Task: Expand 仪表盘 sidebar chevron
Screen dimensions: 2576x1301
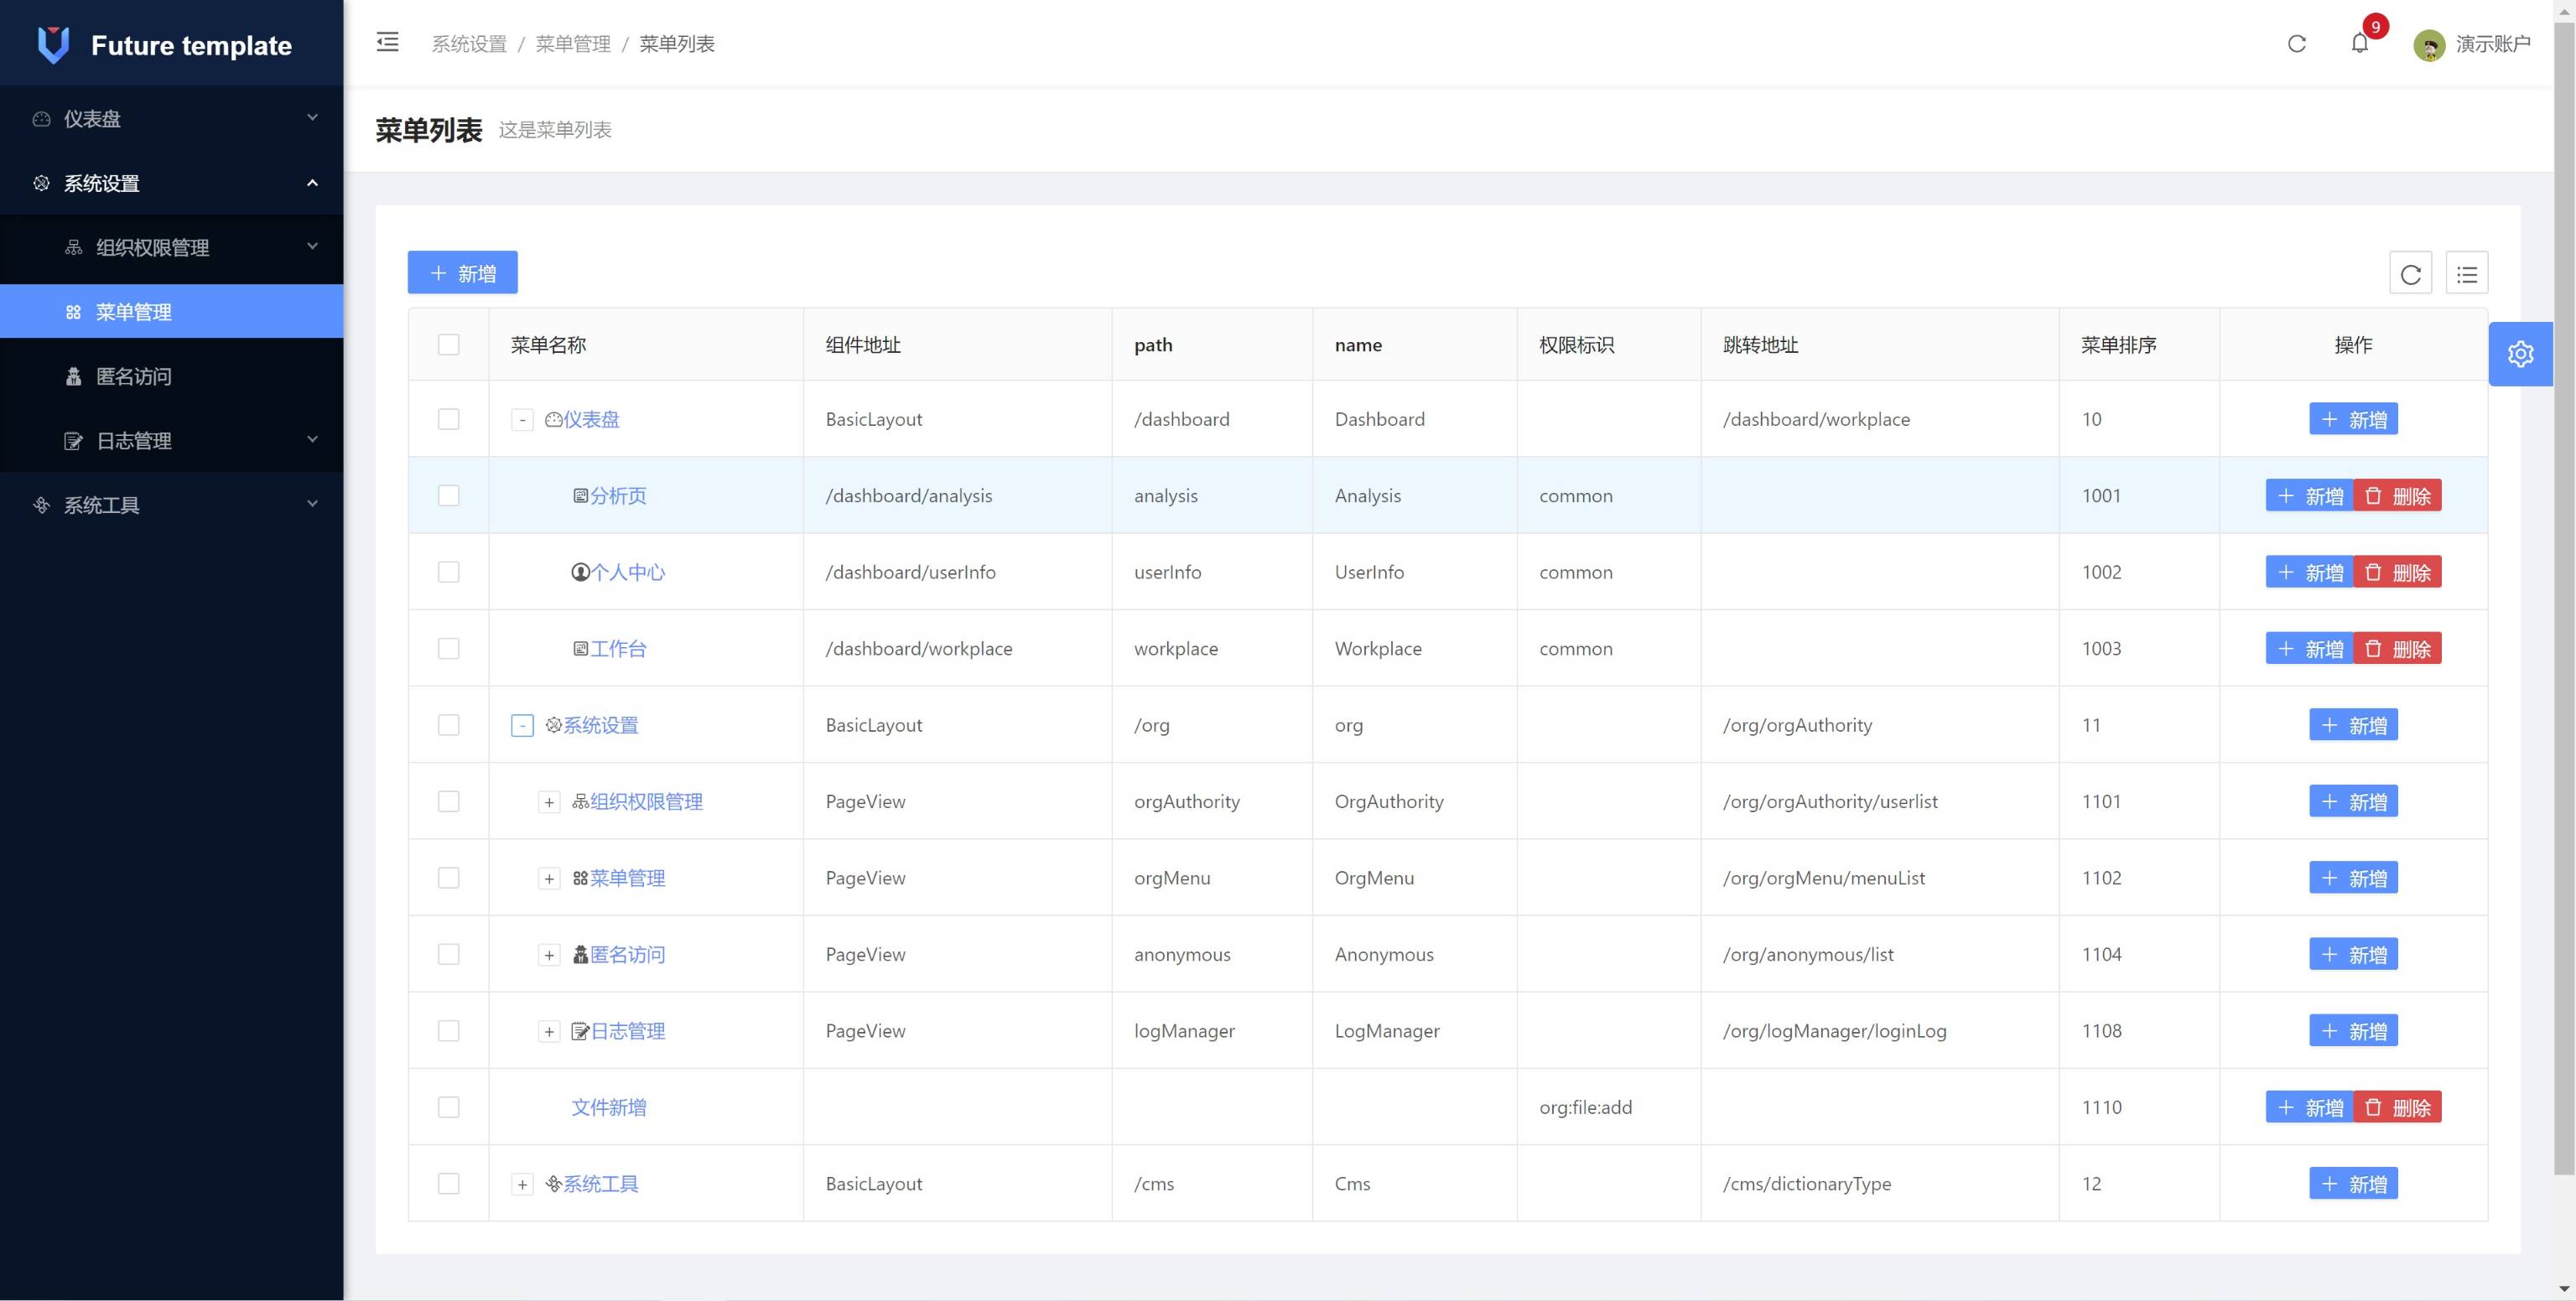Action: (312, 118)
